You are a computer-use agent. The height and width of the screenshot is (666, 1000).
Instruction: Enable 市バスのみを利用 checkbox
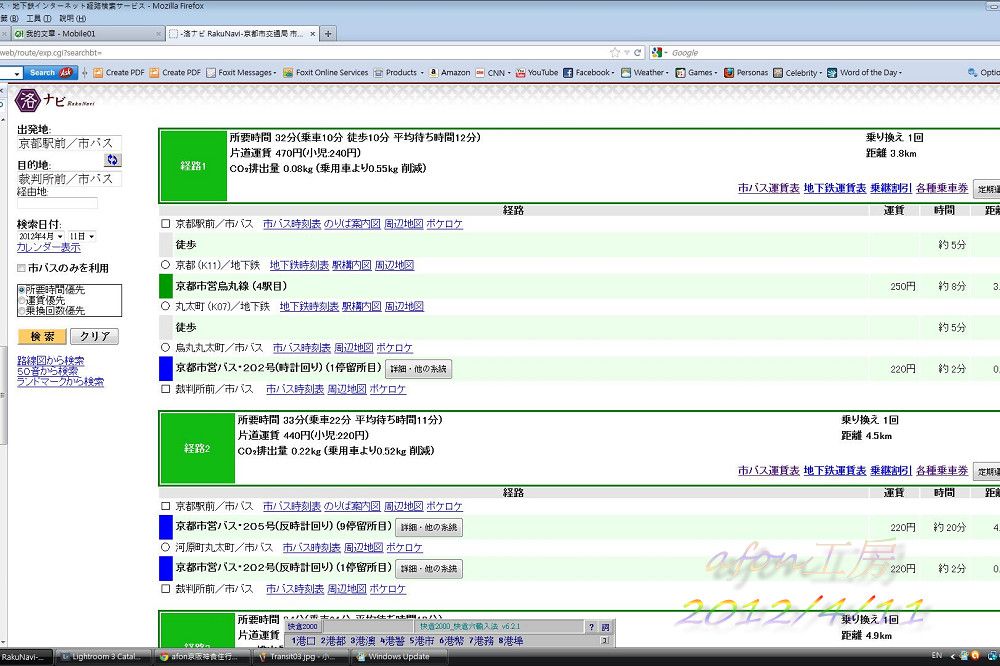tap(21, 268)
